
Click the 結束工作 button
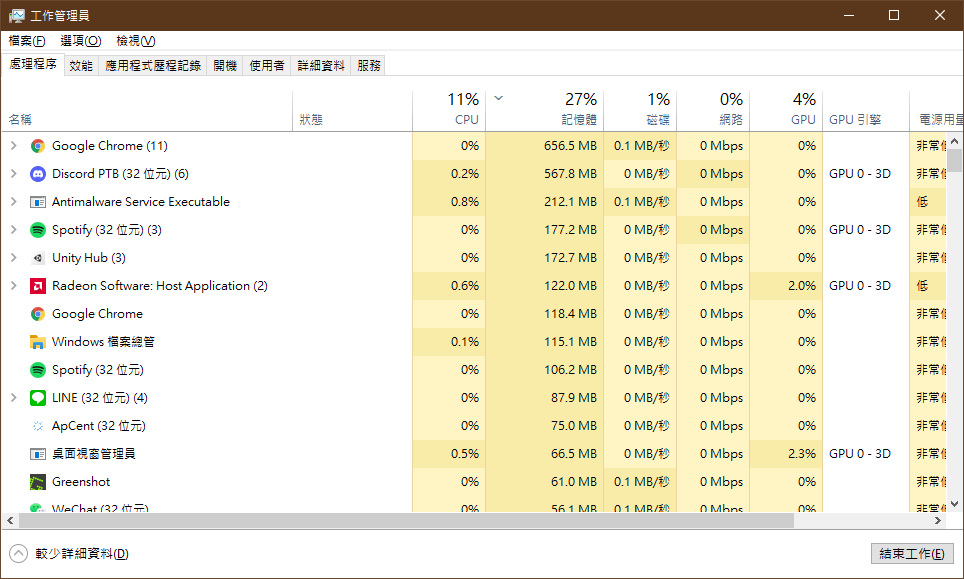pyautogui.click(x=912, y=554)
